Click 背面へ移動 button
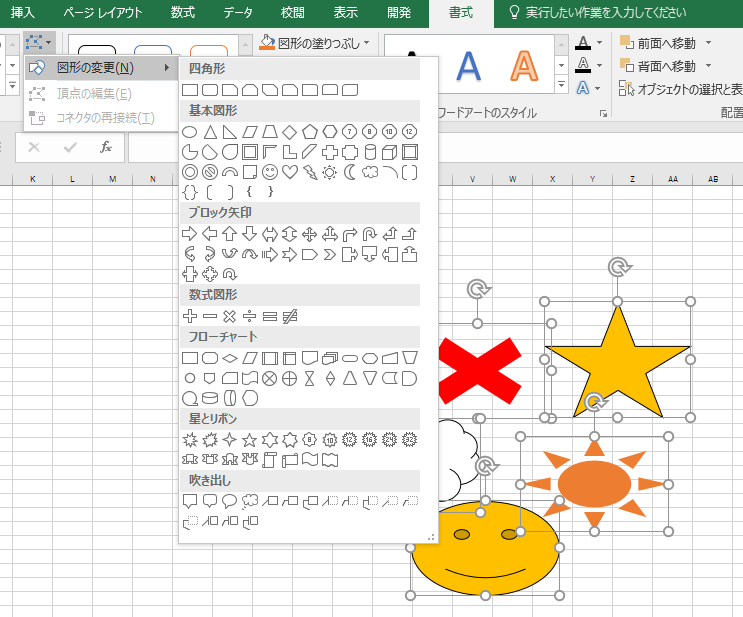Screen dimensions: 743x617 [658, 66]
